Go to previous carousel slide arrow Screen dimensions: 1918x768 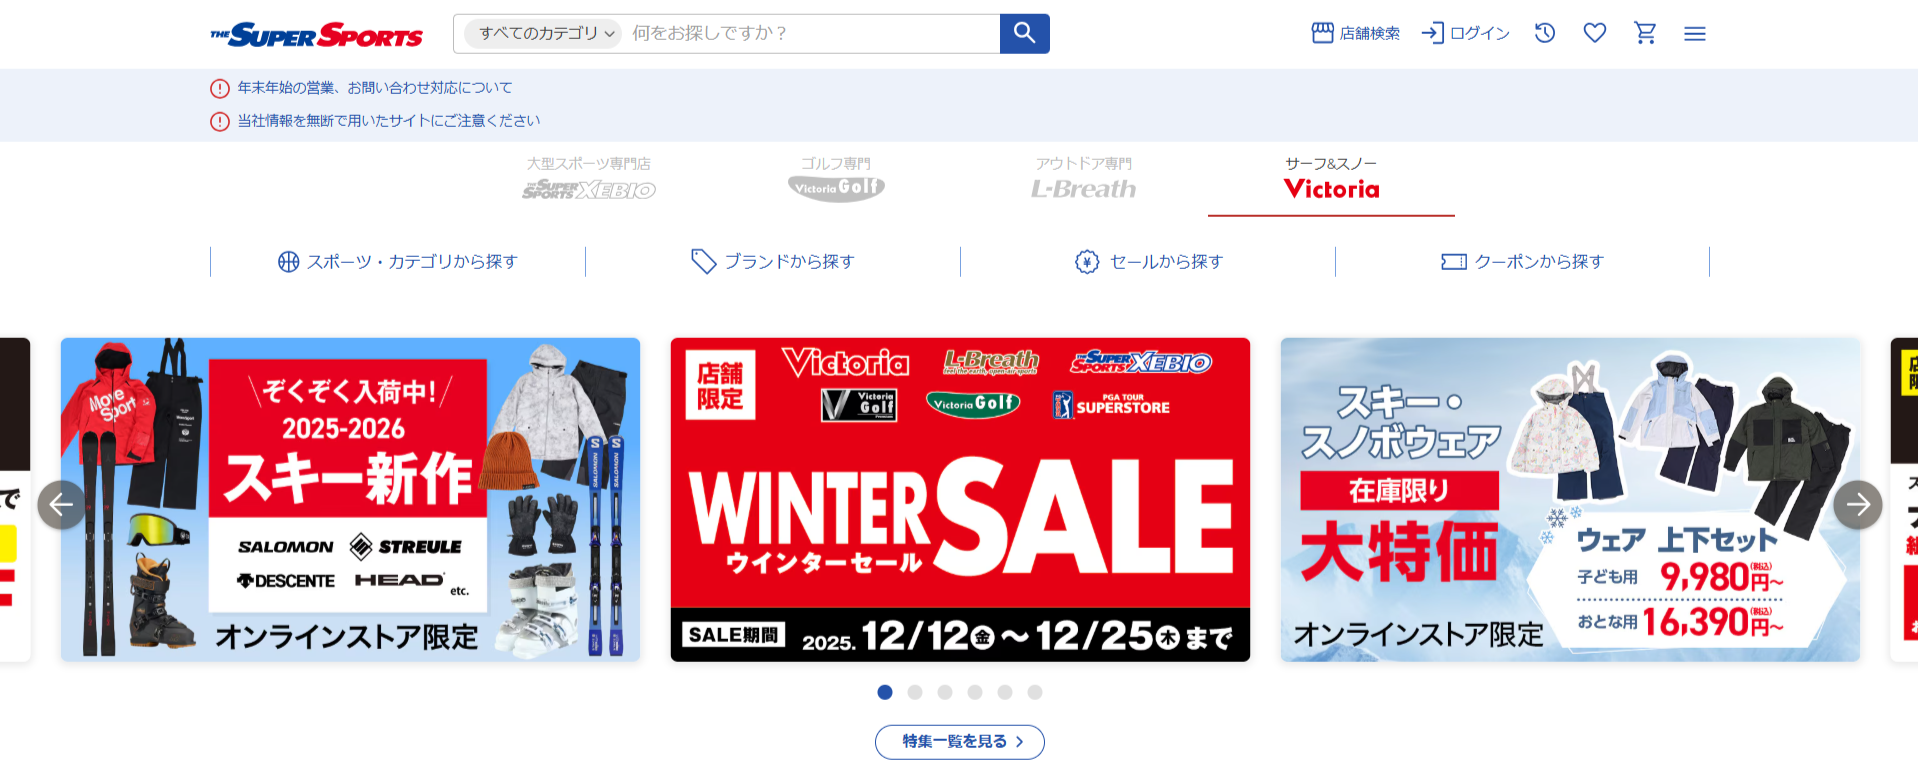point(62,505)
